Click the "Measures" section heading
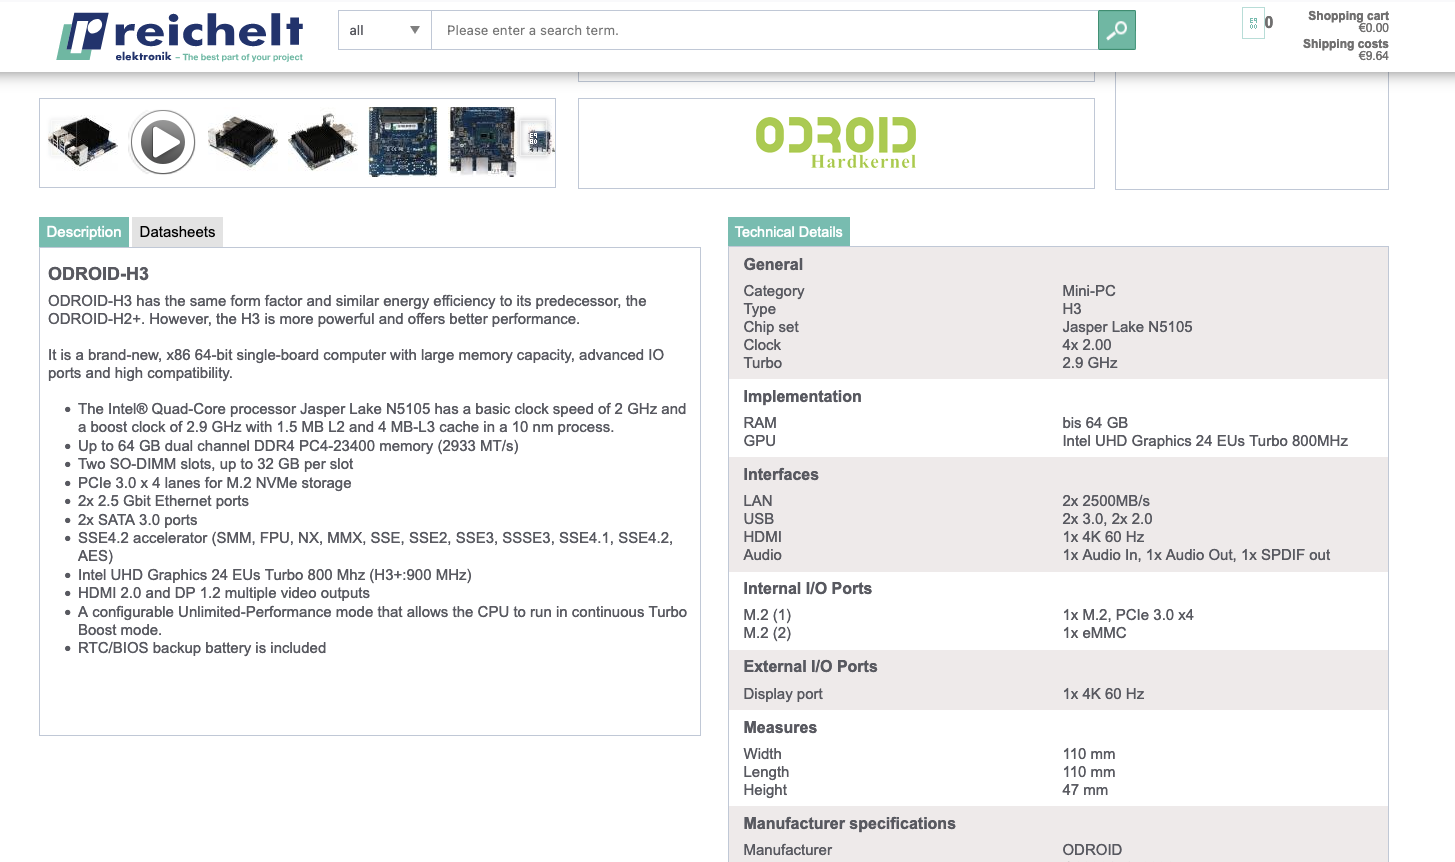The height and width of the screenshot is (862, 1455). [x=780, y=728]
